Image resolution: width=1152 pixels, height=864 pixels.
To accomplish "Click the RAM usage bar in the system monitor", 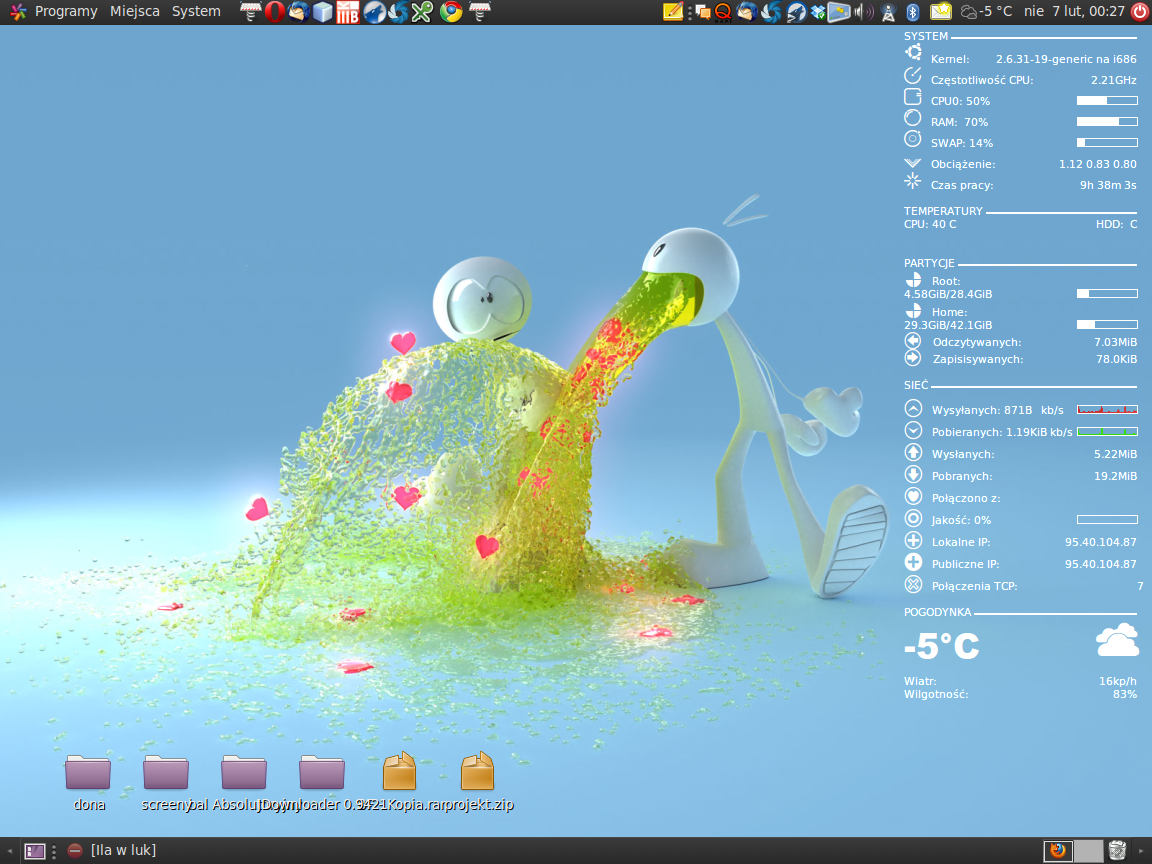I will [x=1107, y=122].
